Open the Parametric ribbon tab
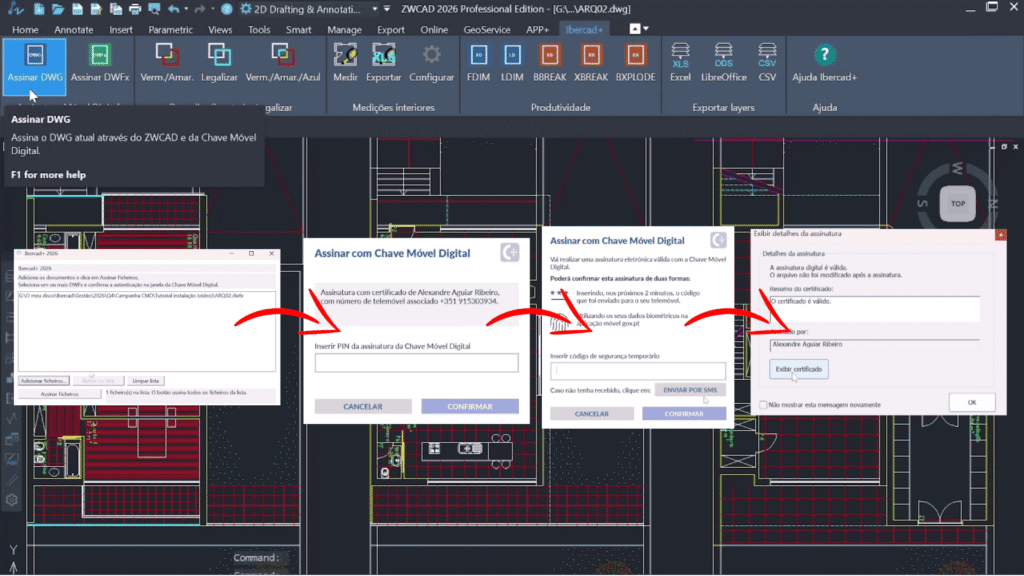The image size is (1024, 576). click(x=170, y=29)
